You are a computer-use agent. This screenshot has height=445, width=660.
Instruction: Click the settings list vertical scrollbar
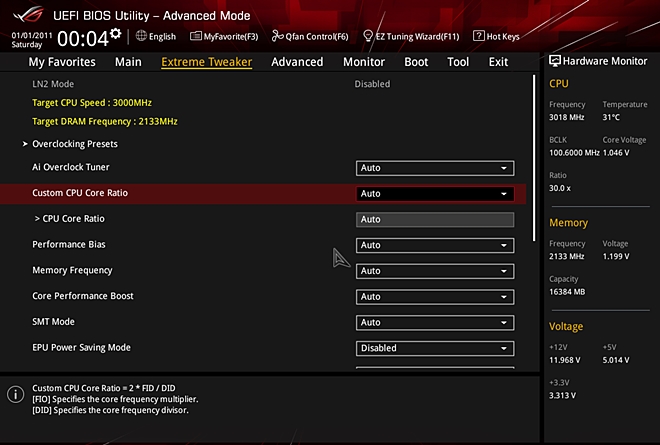point(534,158)
